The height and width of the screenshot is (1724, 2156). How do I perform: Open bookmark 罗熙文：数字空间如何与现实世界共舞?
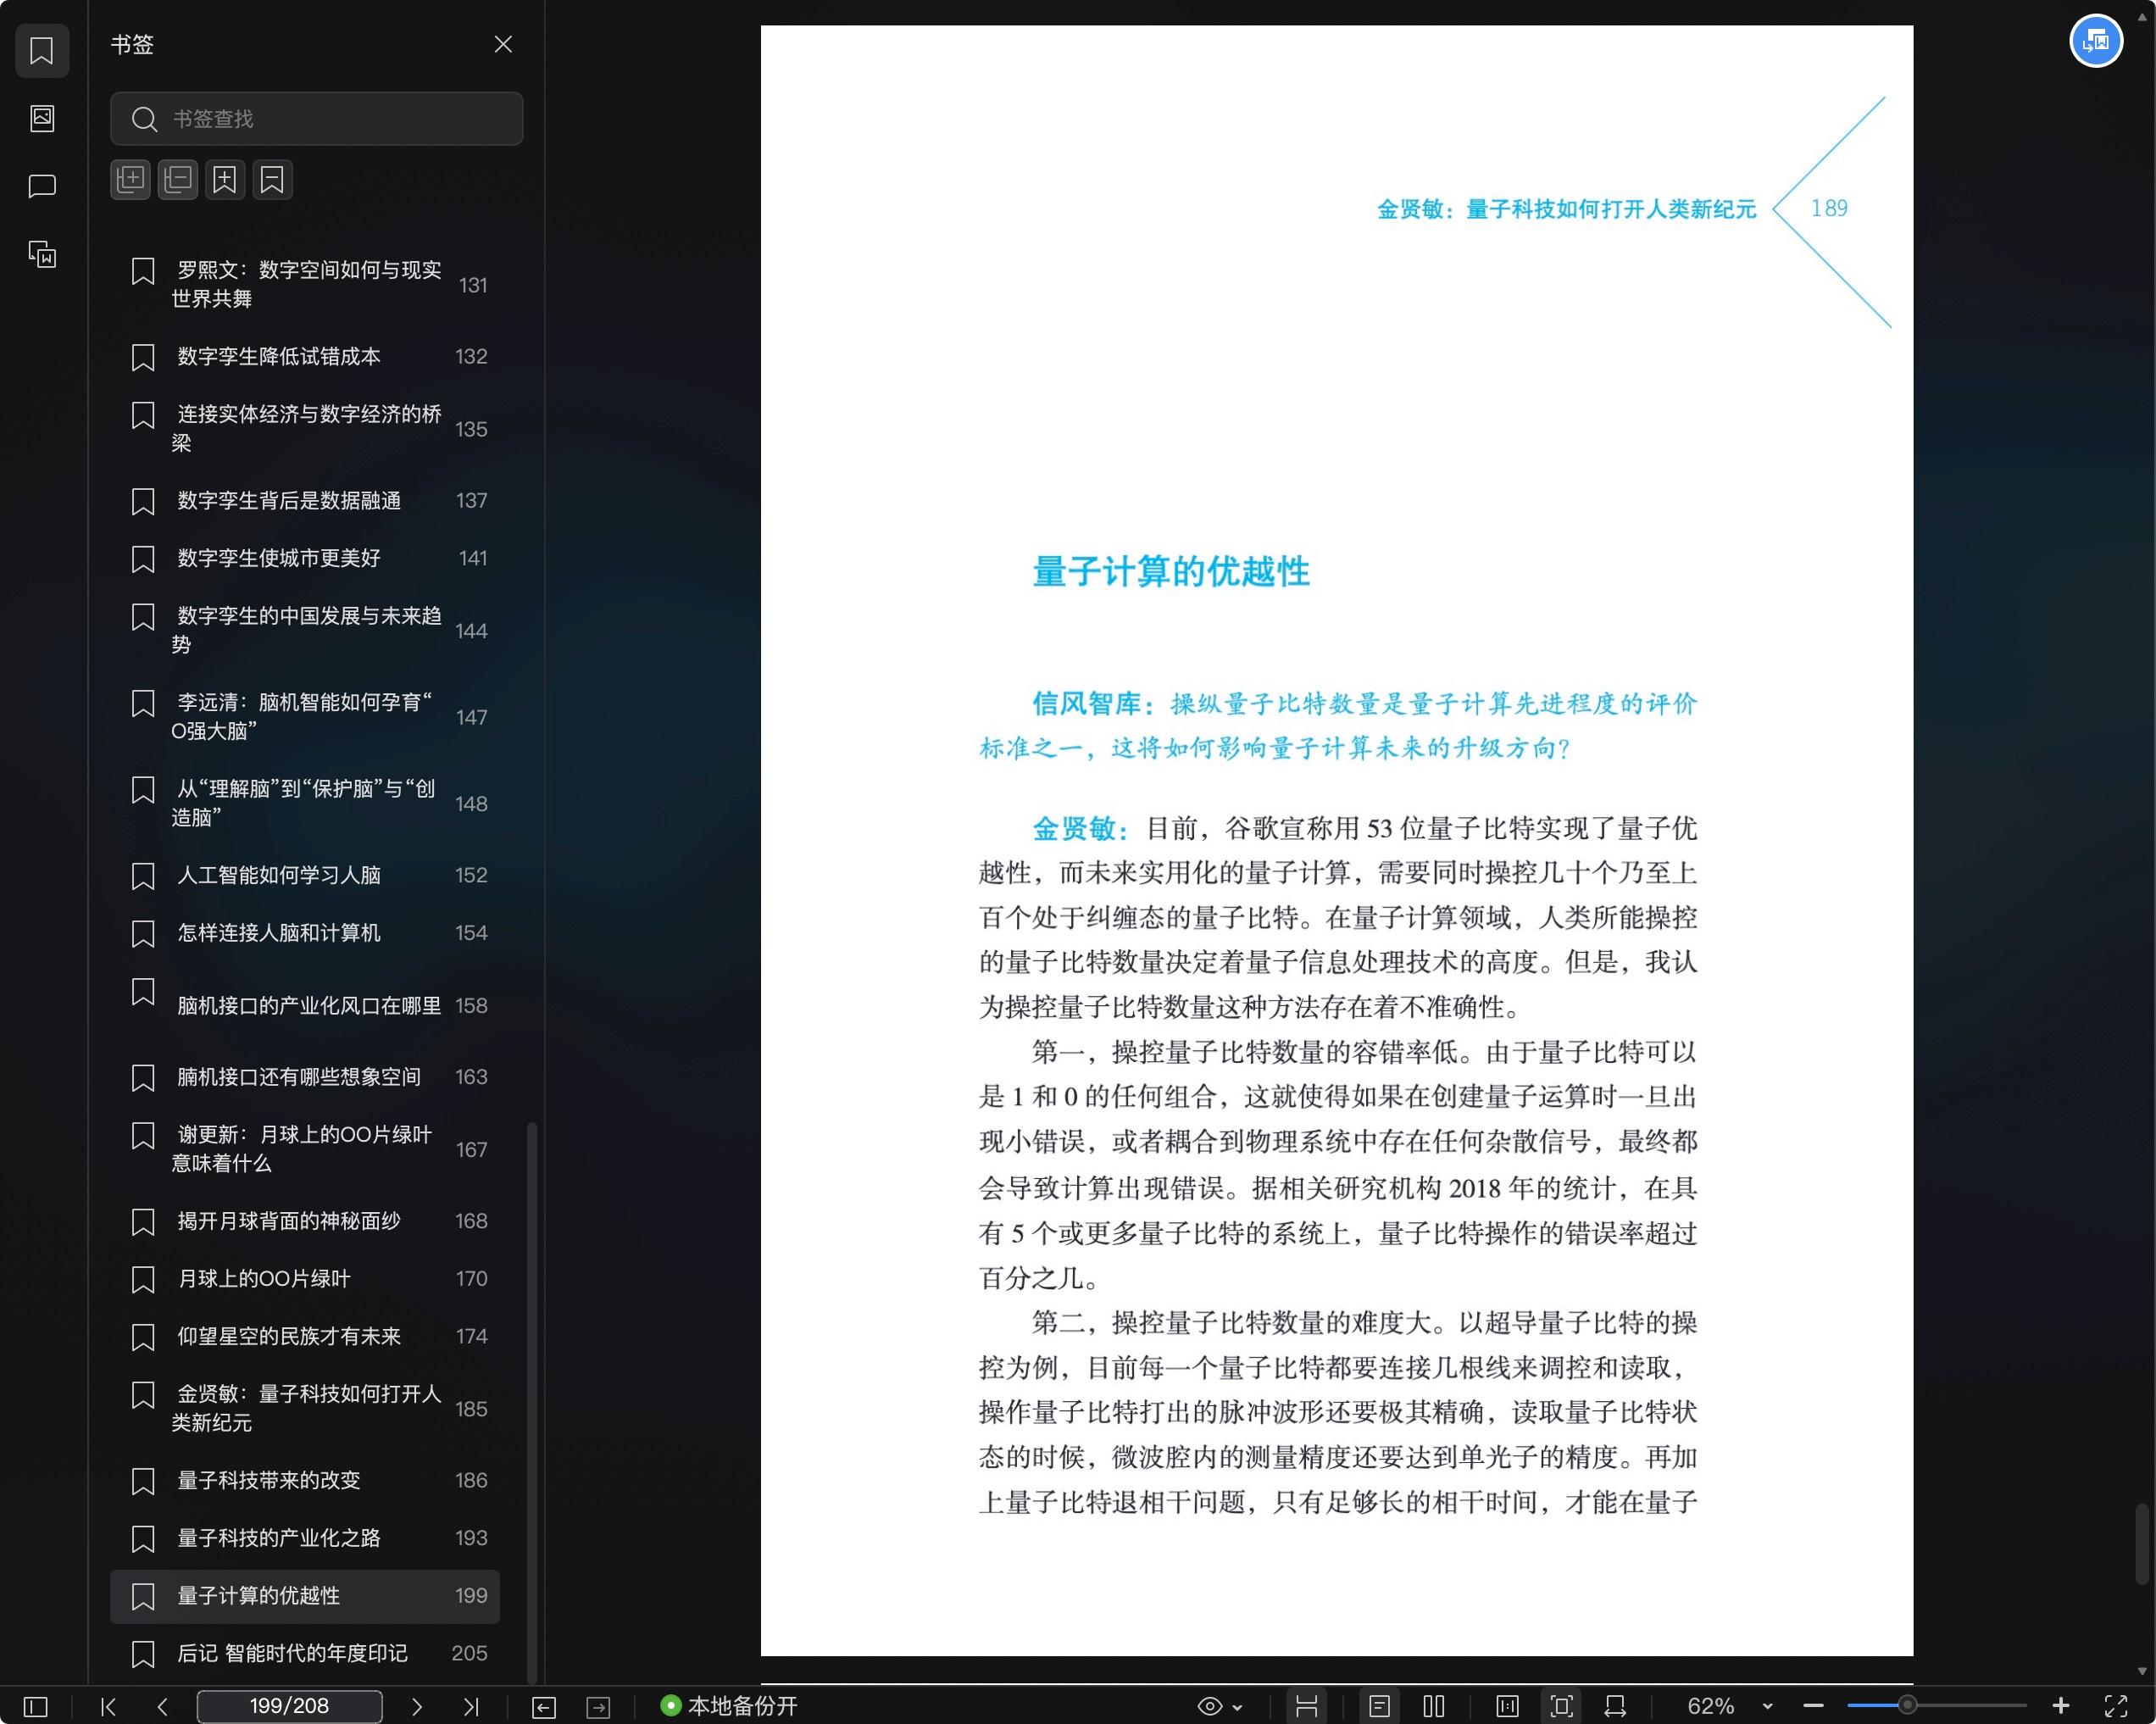[x=305, y=284]
